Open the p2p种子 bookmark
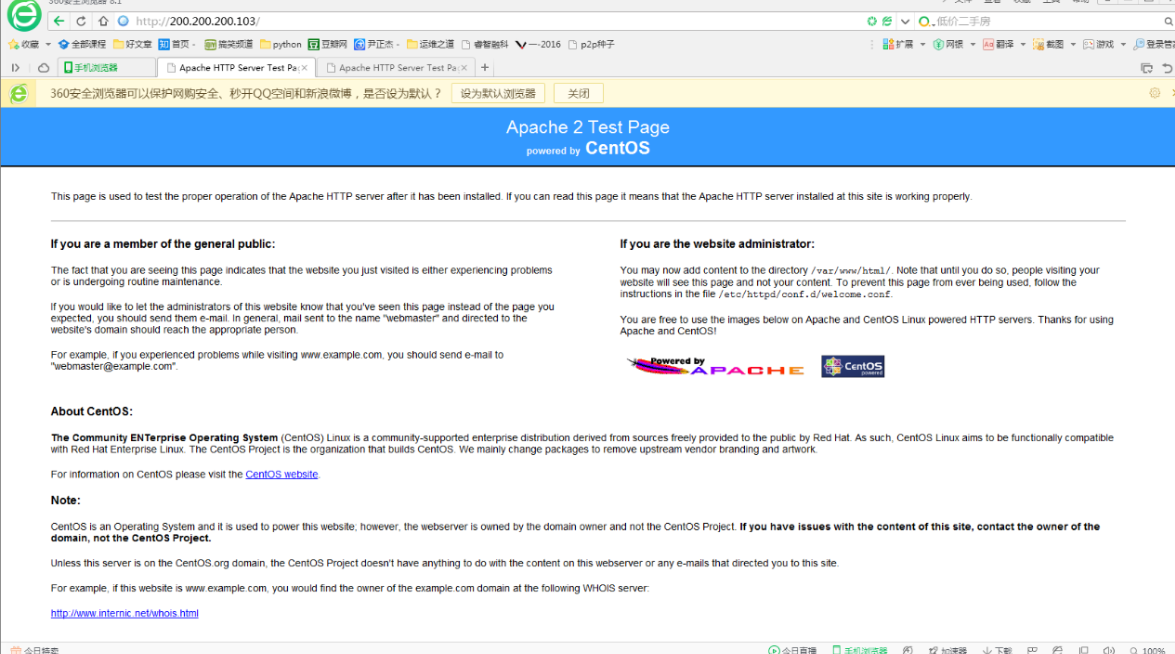This screenshot has height=654, width=1175. [591, 44]
